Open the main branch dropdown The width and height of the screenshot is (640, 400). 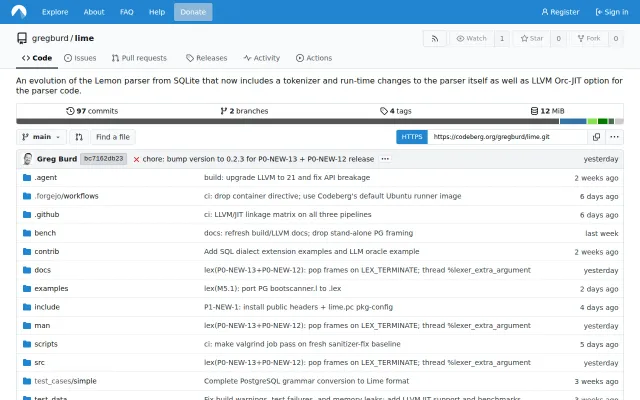(x=41, y=137)
